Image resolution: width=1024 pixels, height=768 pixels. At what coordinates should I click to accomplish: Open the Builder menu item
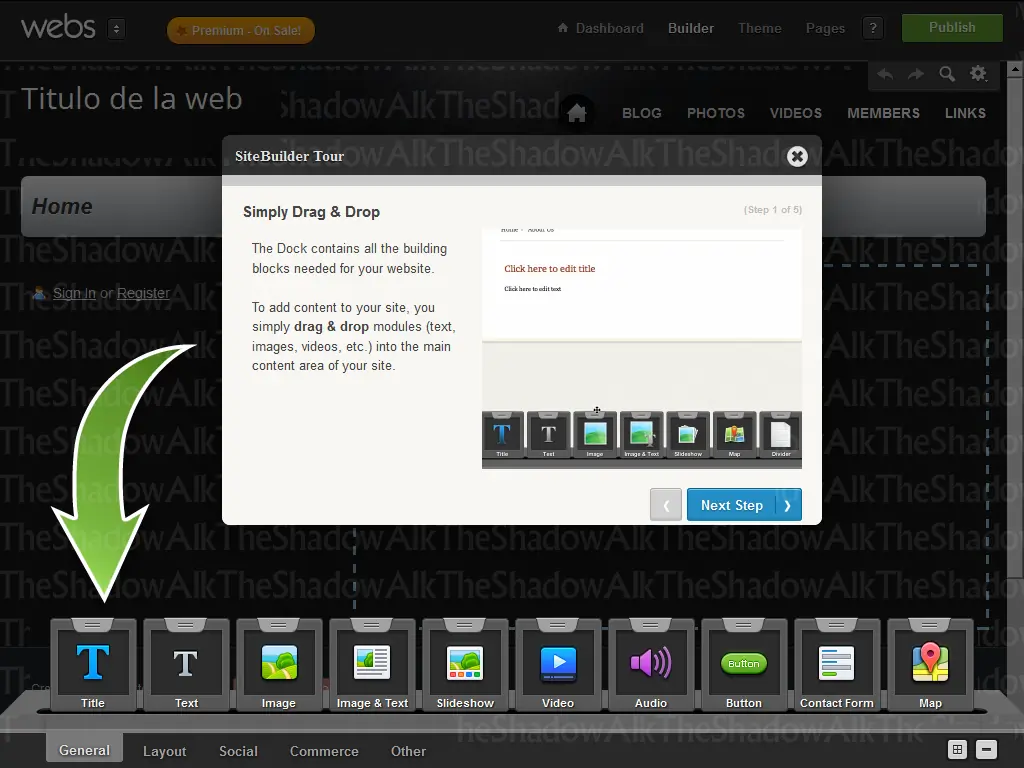coord(691,28)
